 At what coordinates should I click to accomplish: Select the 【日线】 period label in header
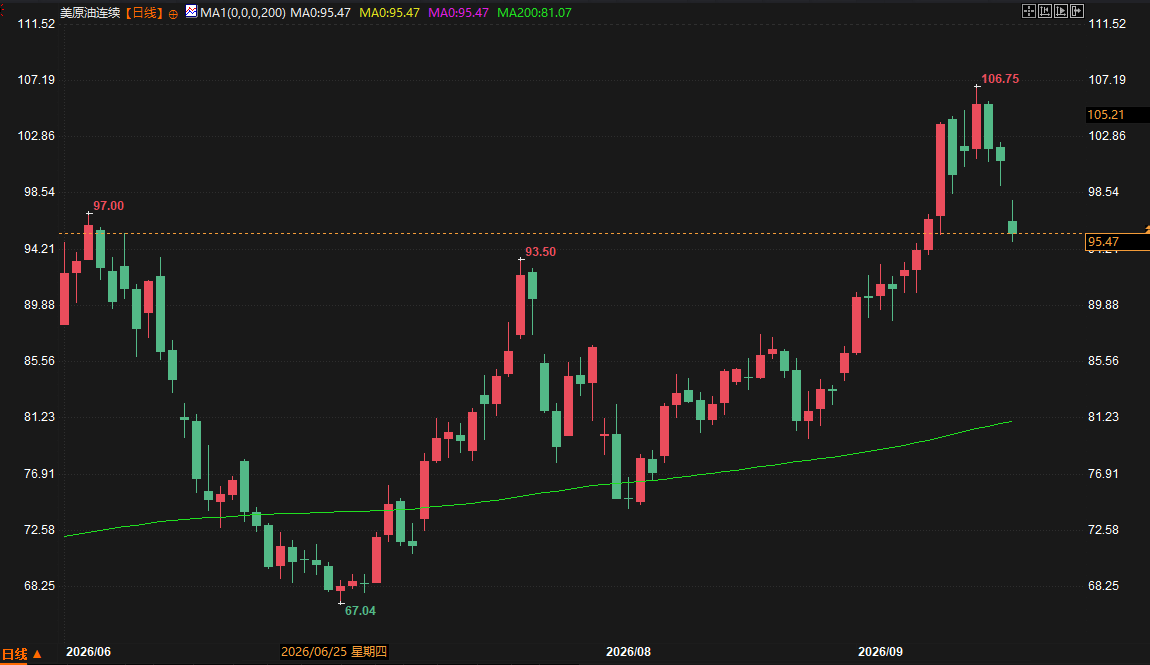[144, 12]
